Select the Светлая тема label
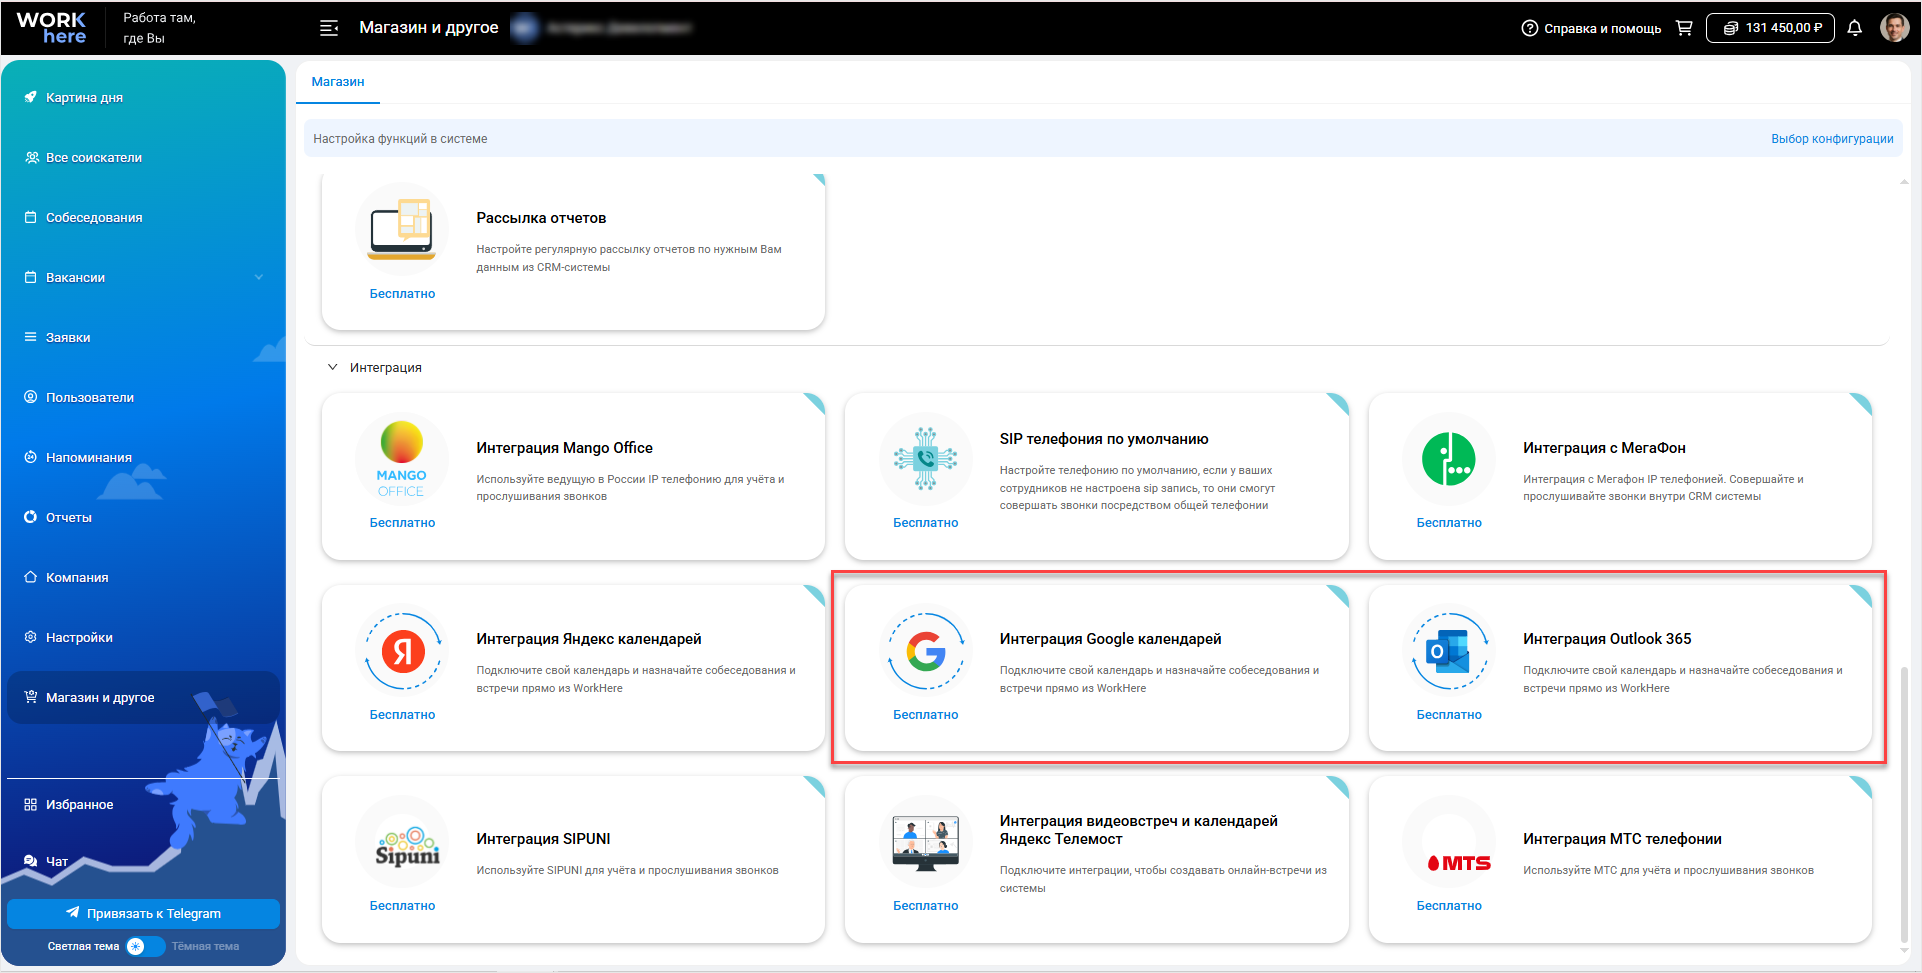Viewport: 1922px width, 973px height. tap(83, 946)
